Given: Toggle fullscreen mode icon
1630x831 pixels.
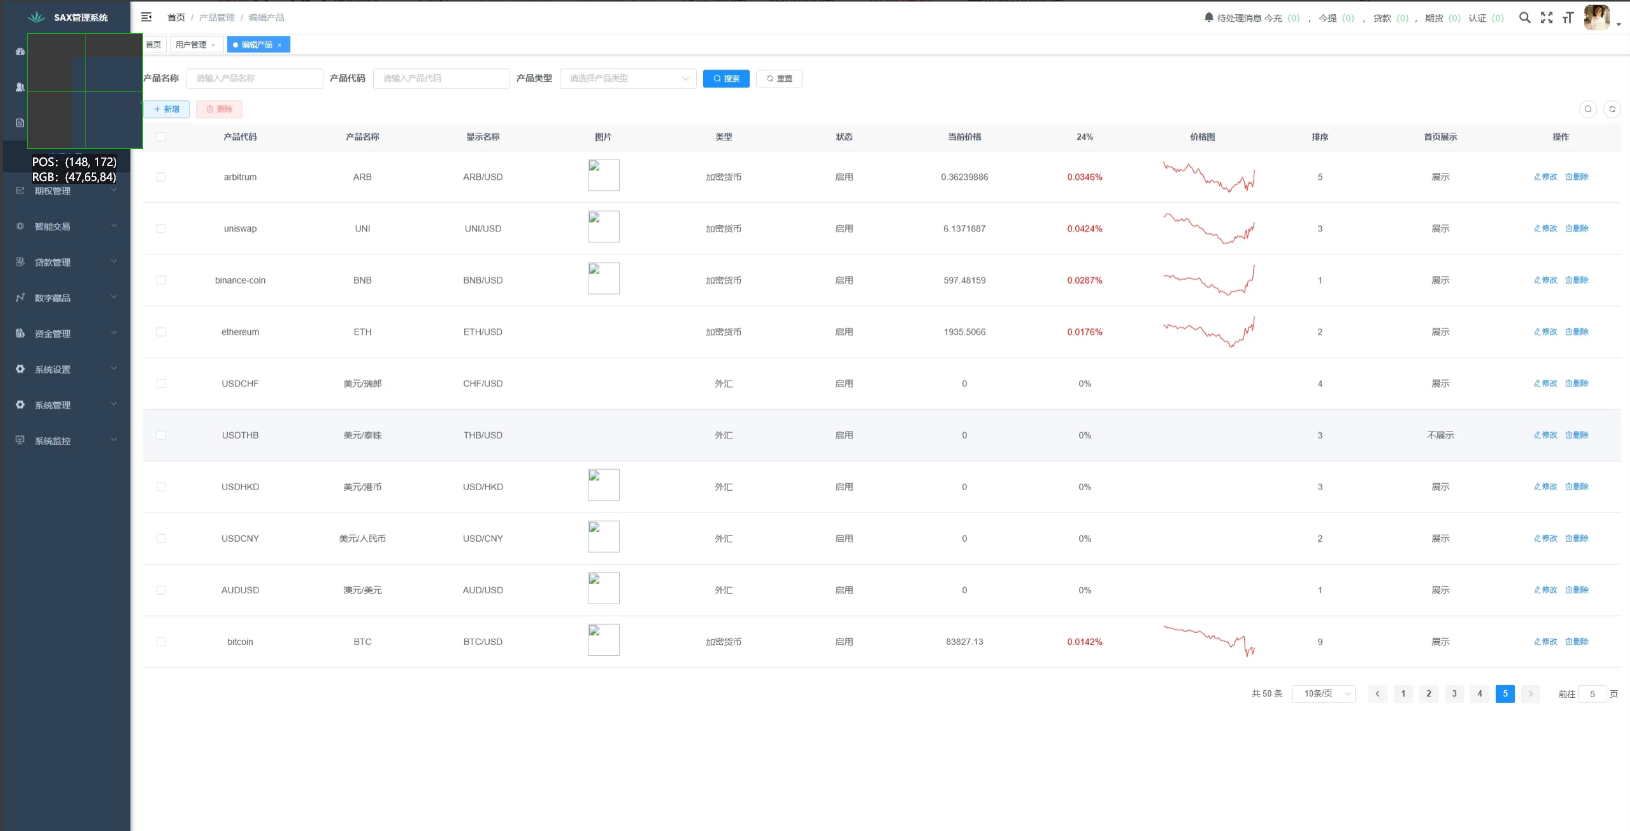Looking at the screenshot, I should 1546,17.
